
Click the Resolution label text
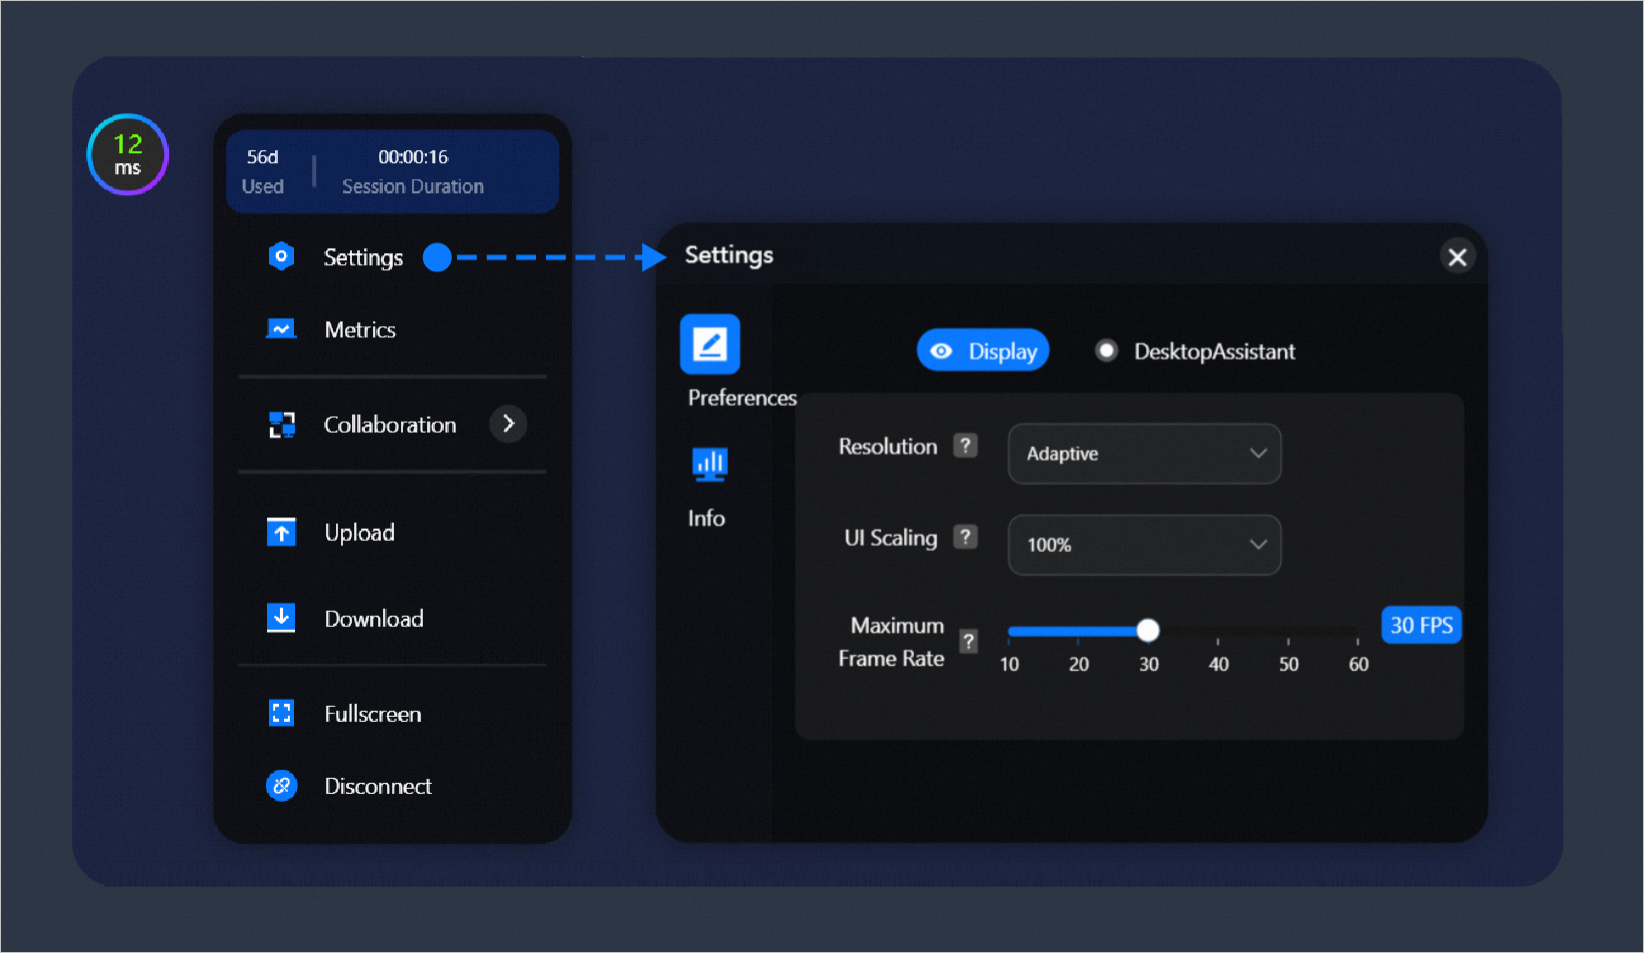coord(888,447)
